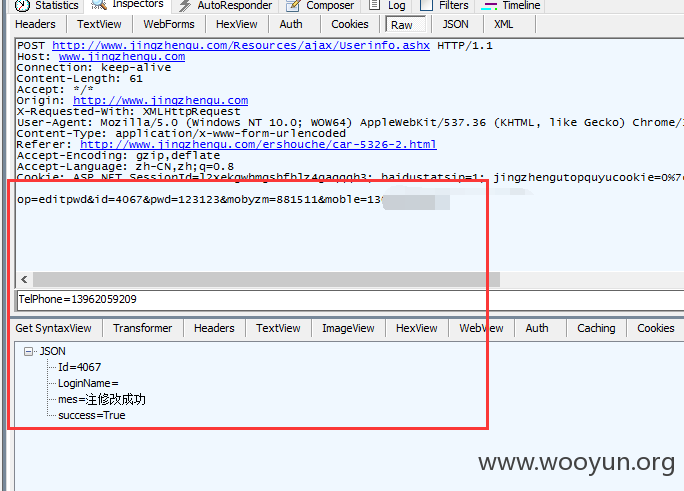Click the left scroll arrow of horizontal scrollbar
684x491 pixels.
(x=24, y=280)
